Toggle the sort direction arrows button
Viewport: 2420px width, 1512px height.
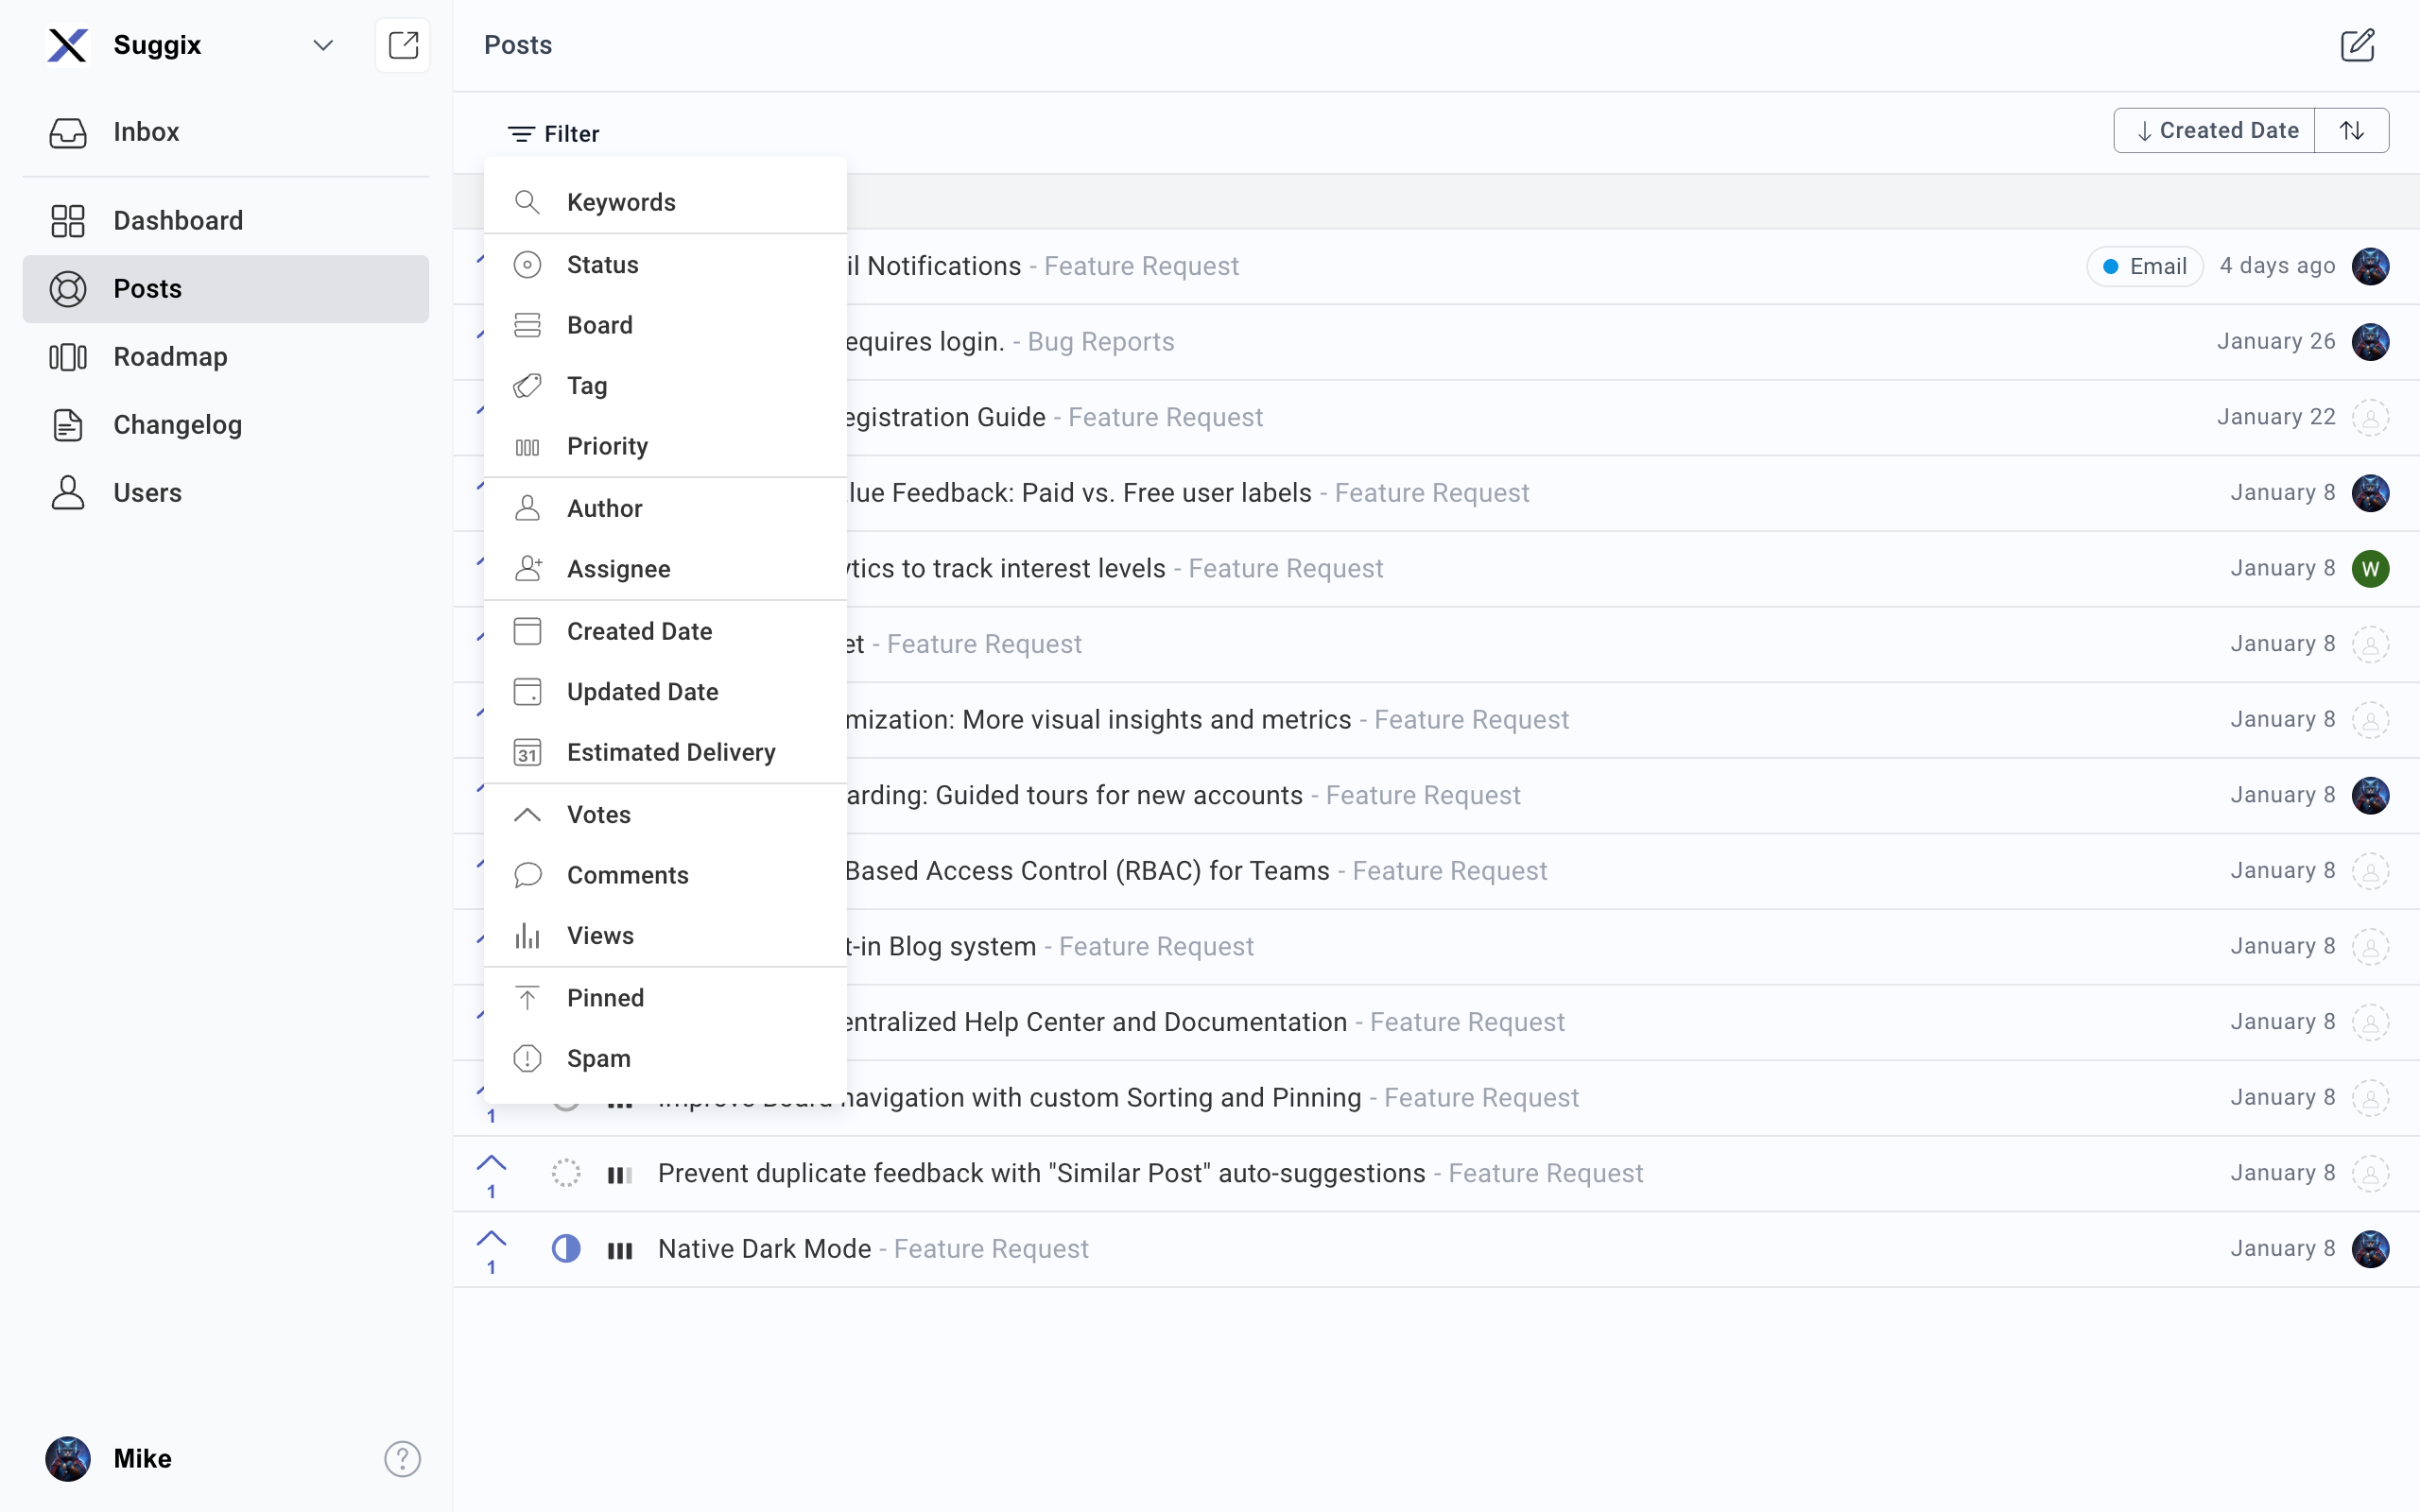(x=2351, y=131)
